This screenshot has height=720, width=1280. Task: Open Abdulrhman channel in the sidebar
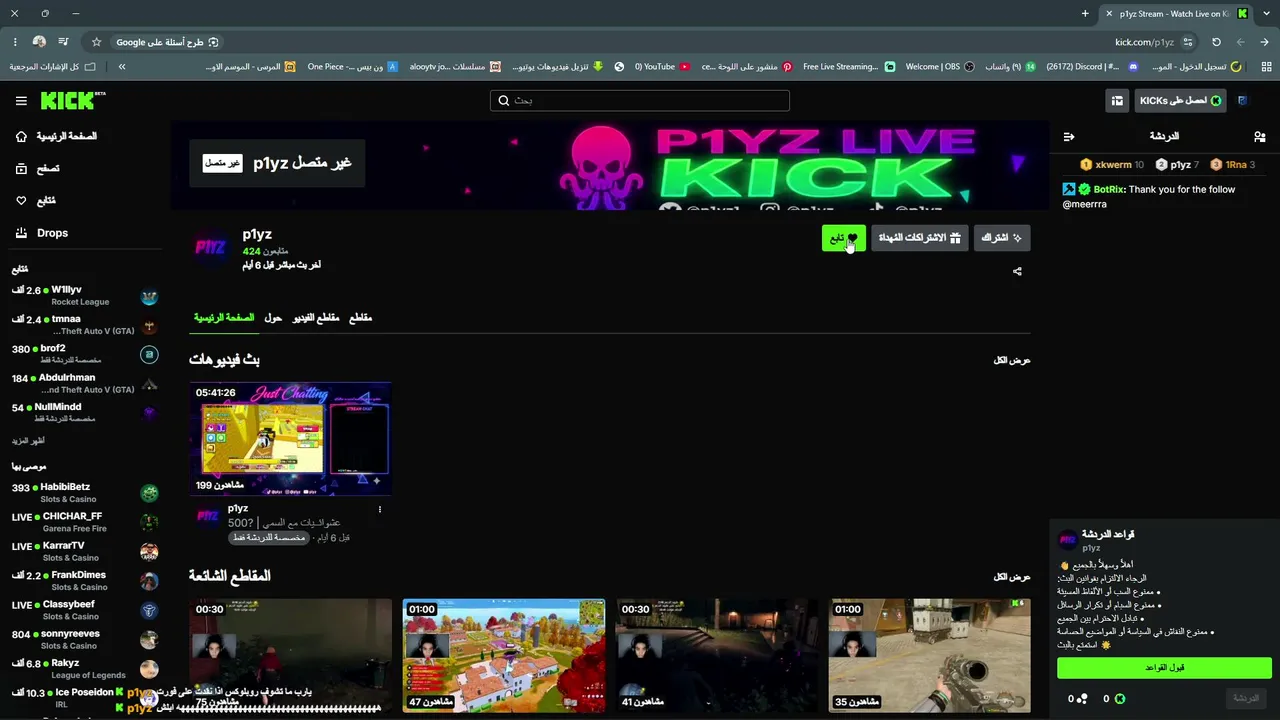pos(85,383)
